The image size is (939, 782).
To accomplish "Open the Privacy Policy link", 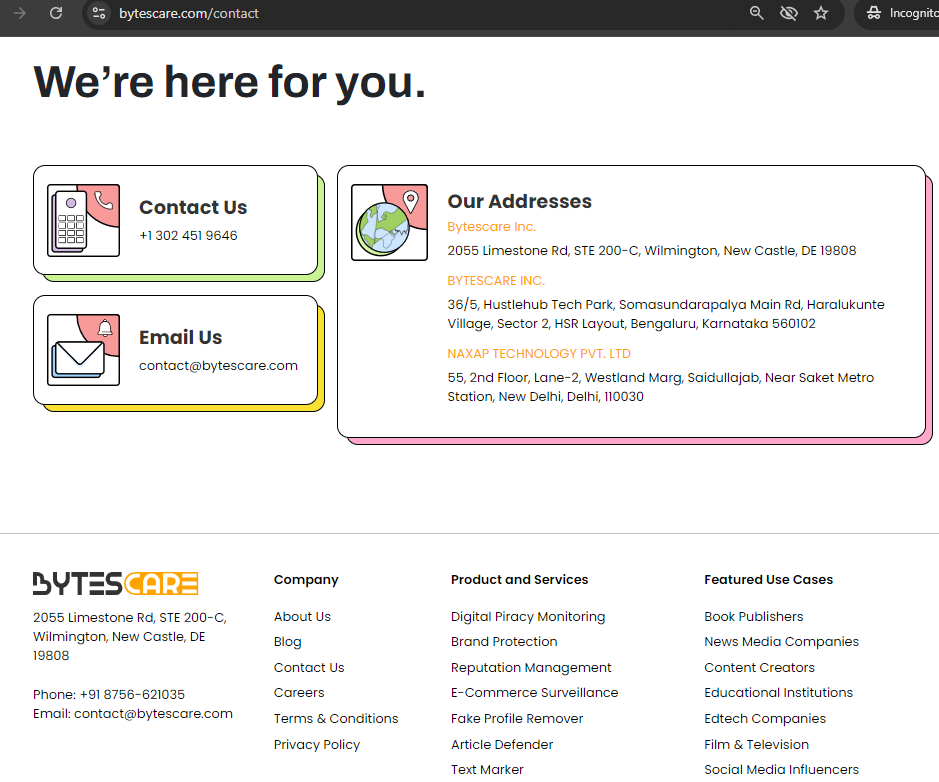I will pos(317,745).
